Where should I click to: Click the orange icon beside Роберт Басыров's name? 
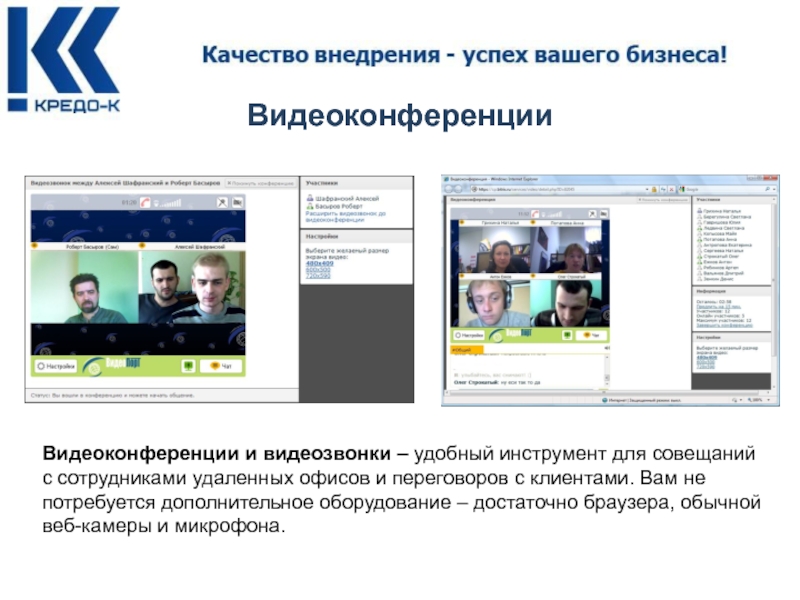coord(35,246)
